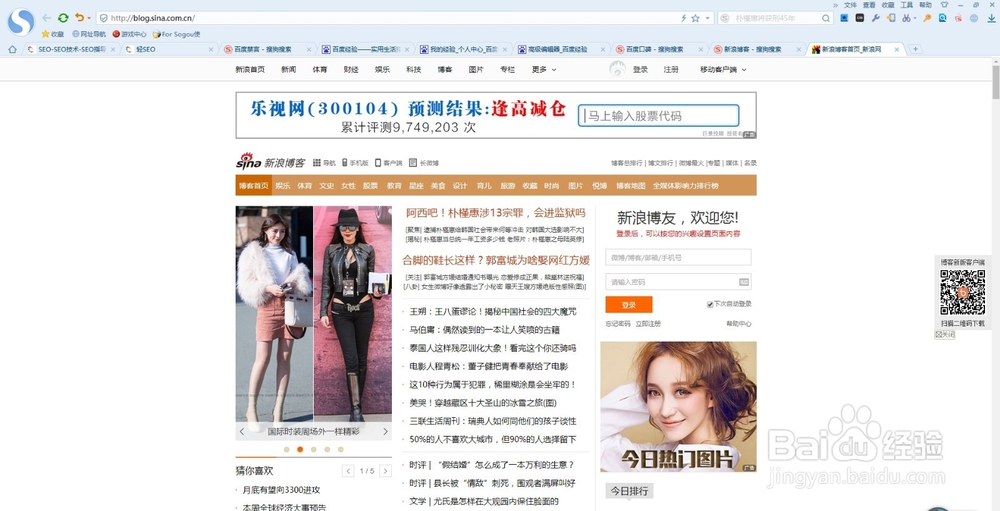Open the undo arrow history dropdown
Image resolution: width=1000 pixels, height=511 pixels.
point(89,19)
